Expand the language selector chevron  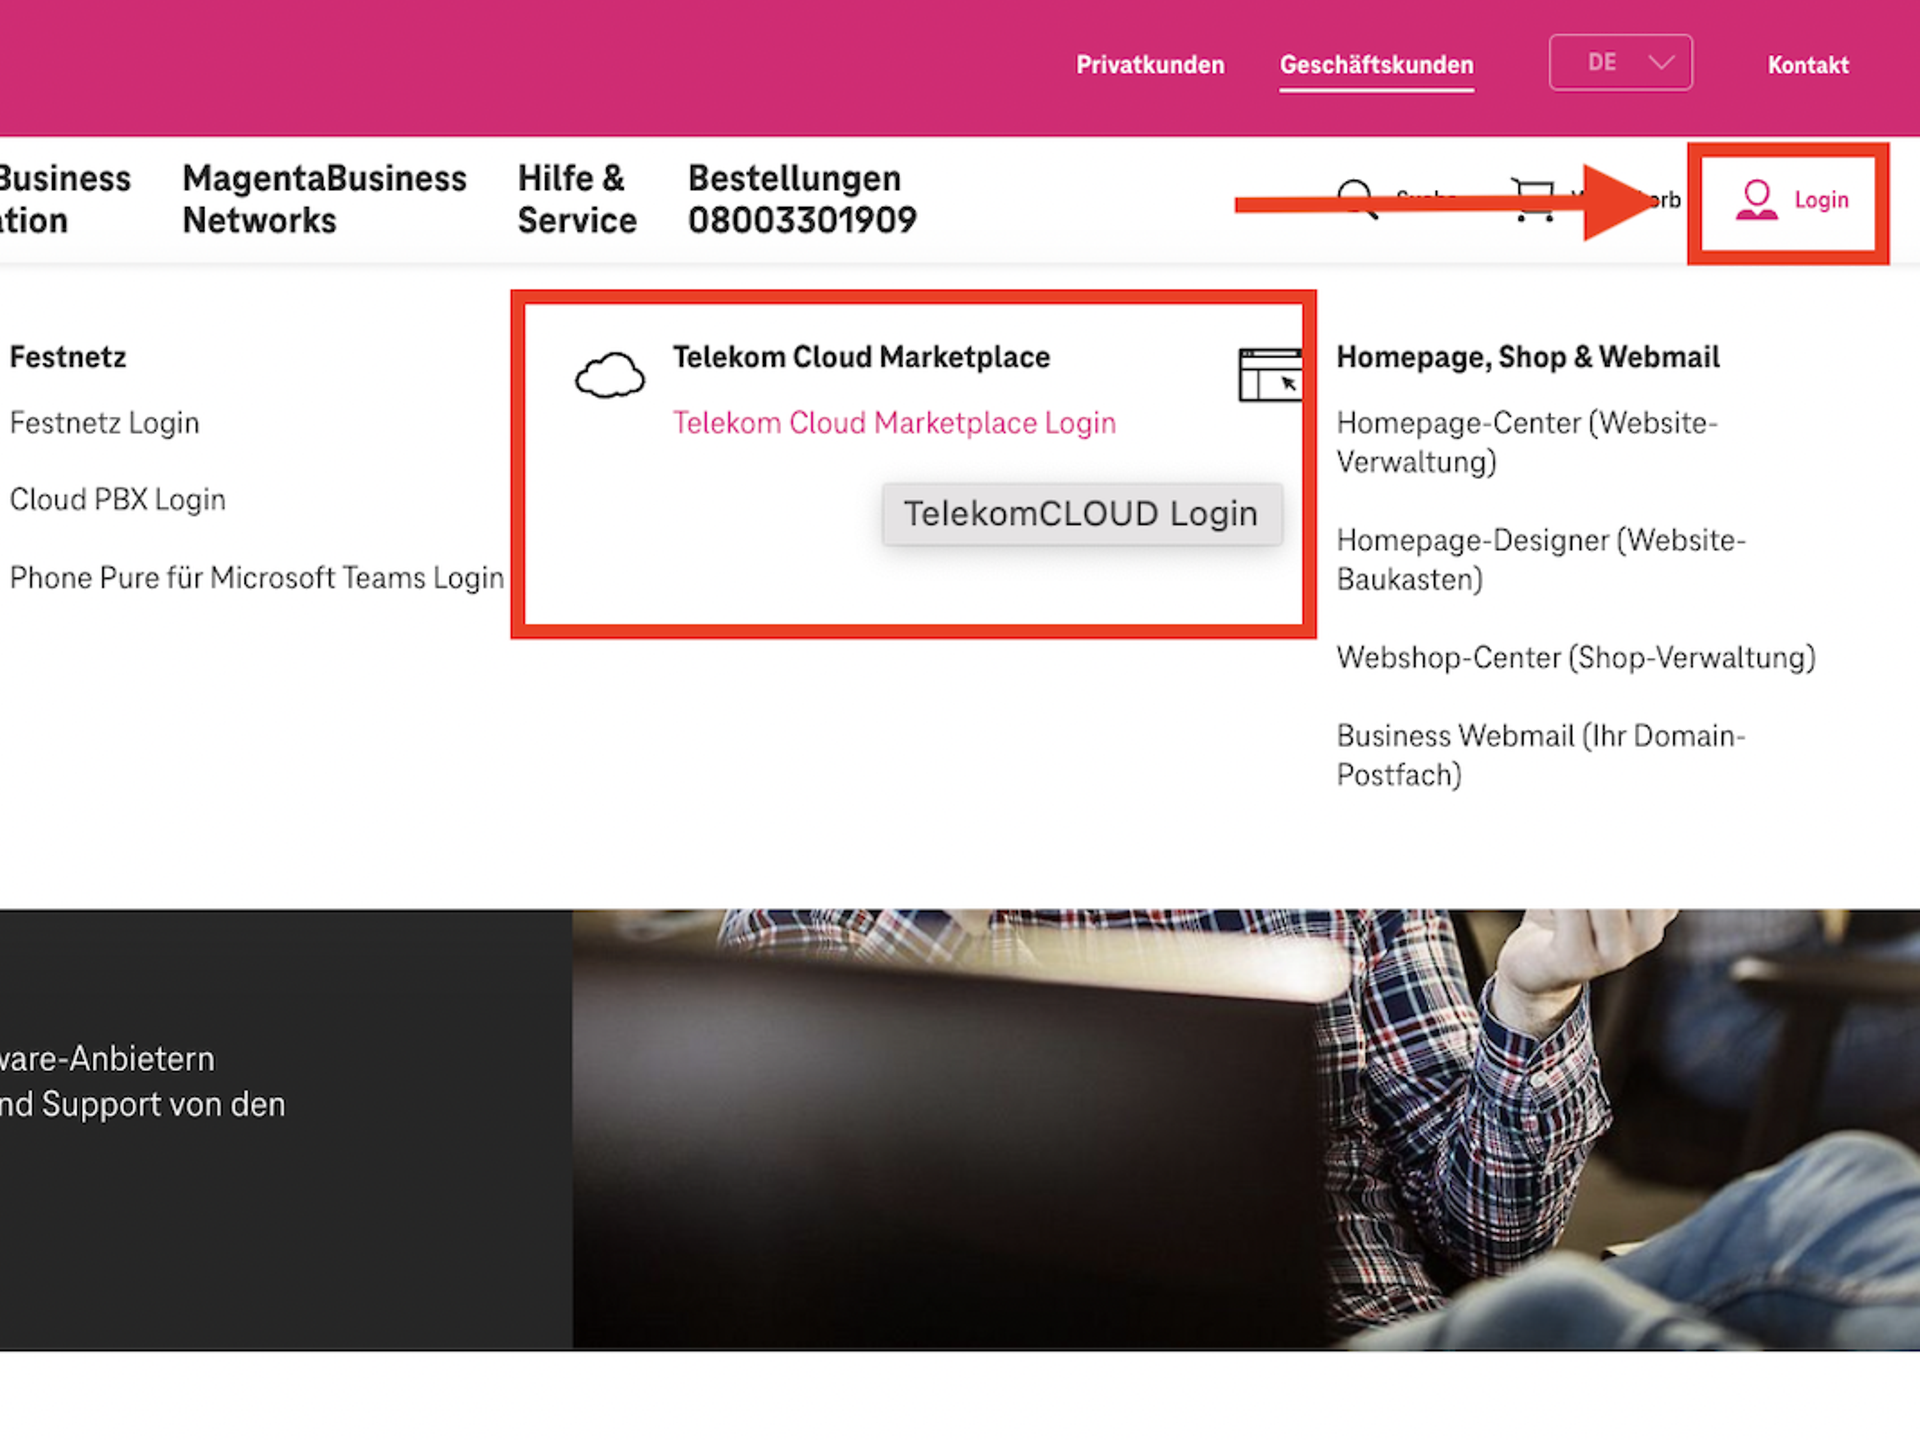tap(1662, 62)
